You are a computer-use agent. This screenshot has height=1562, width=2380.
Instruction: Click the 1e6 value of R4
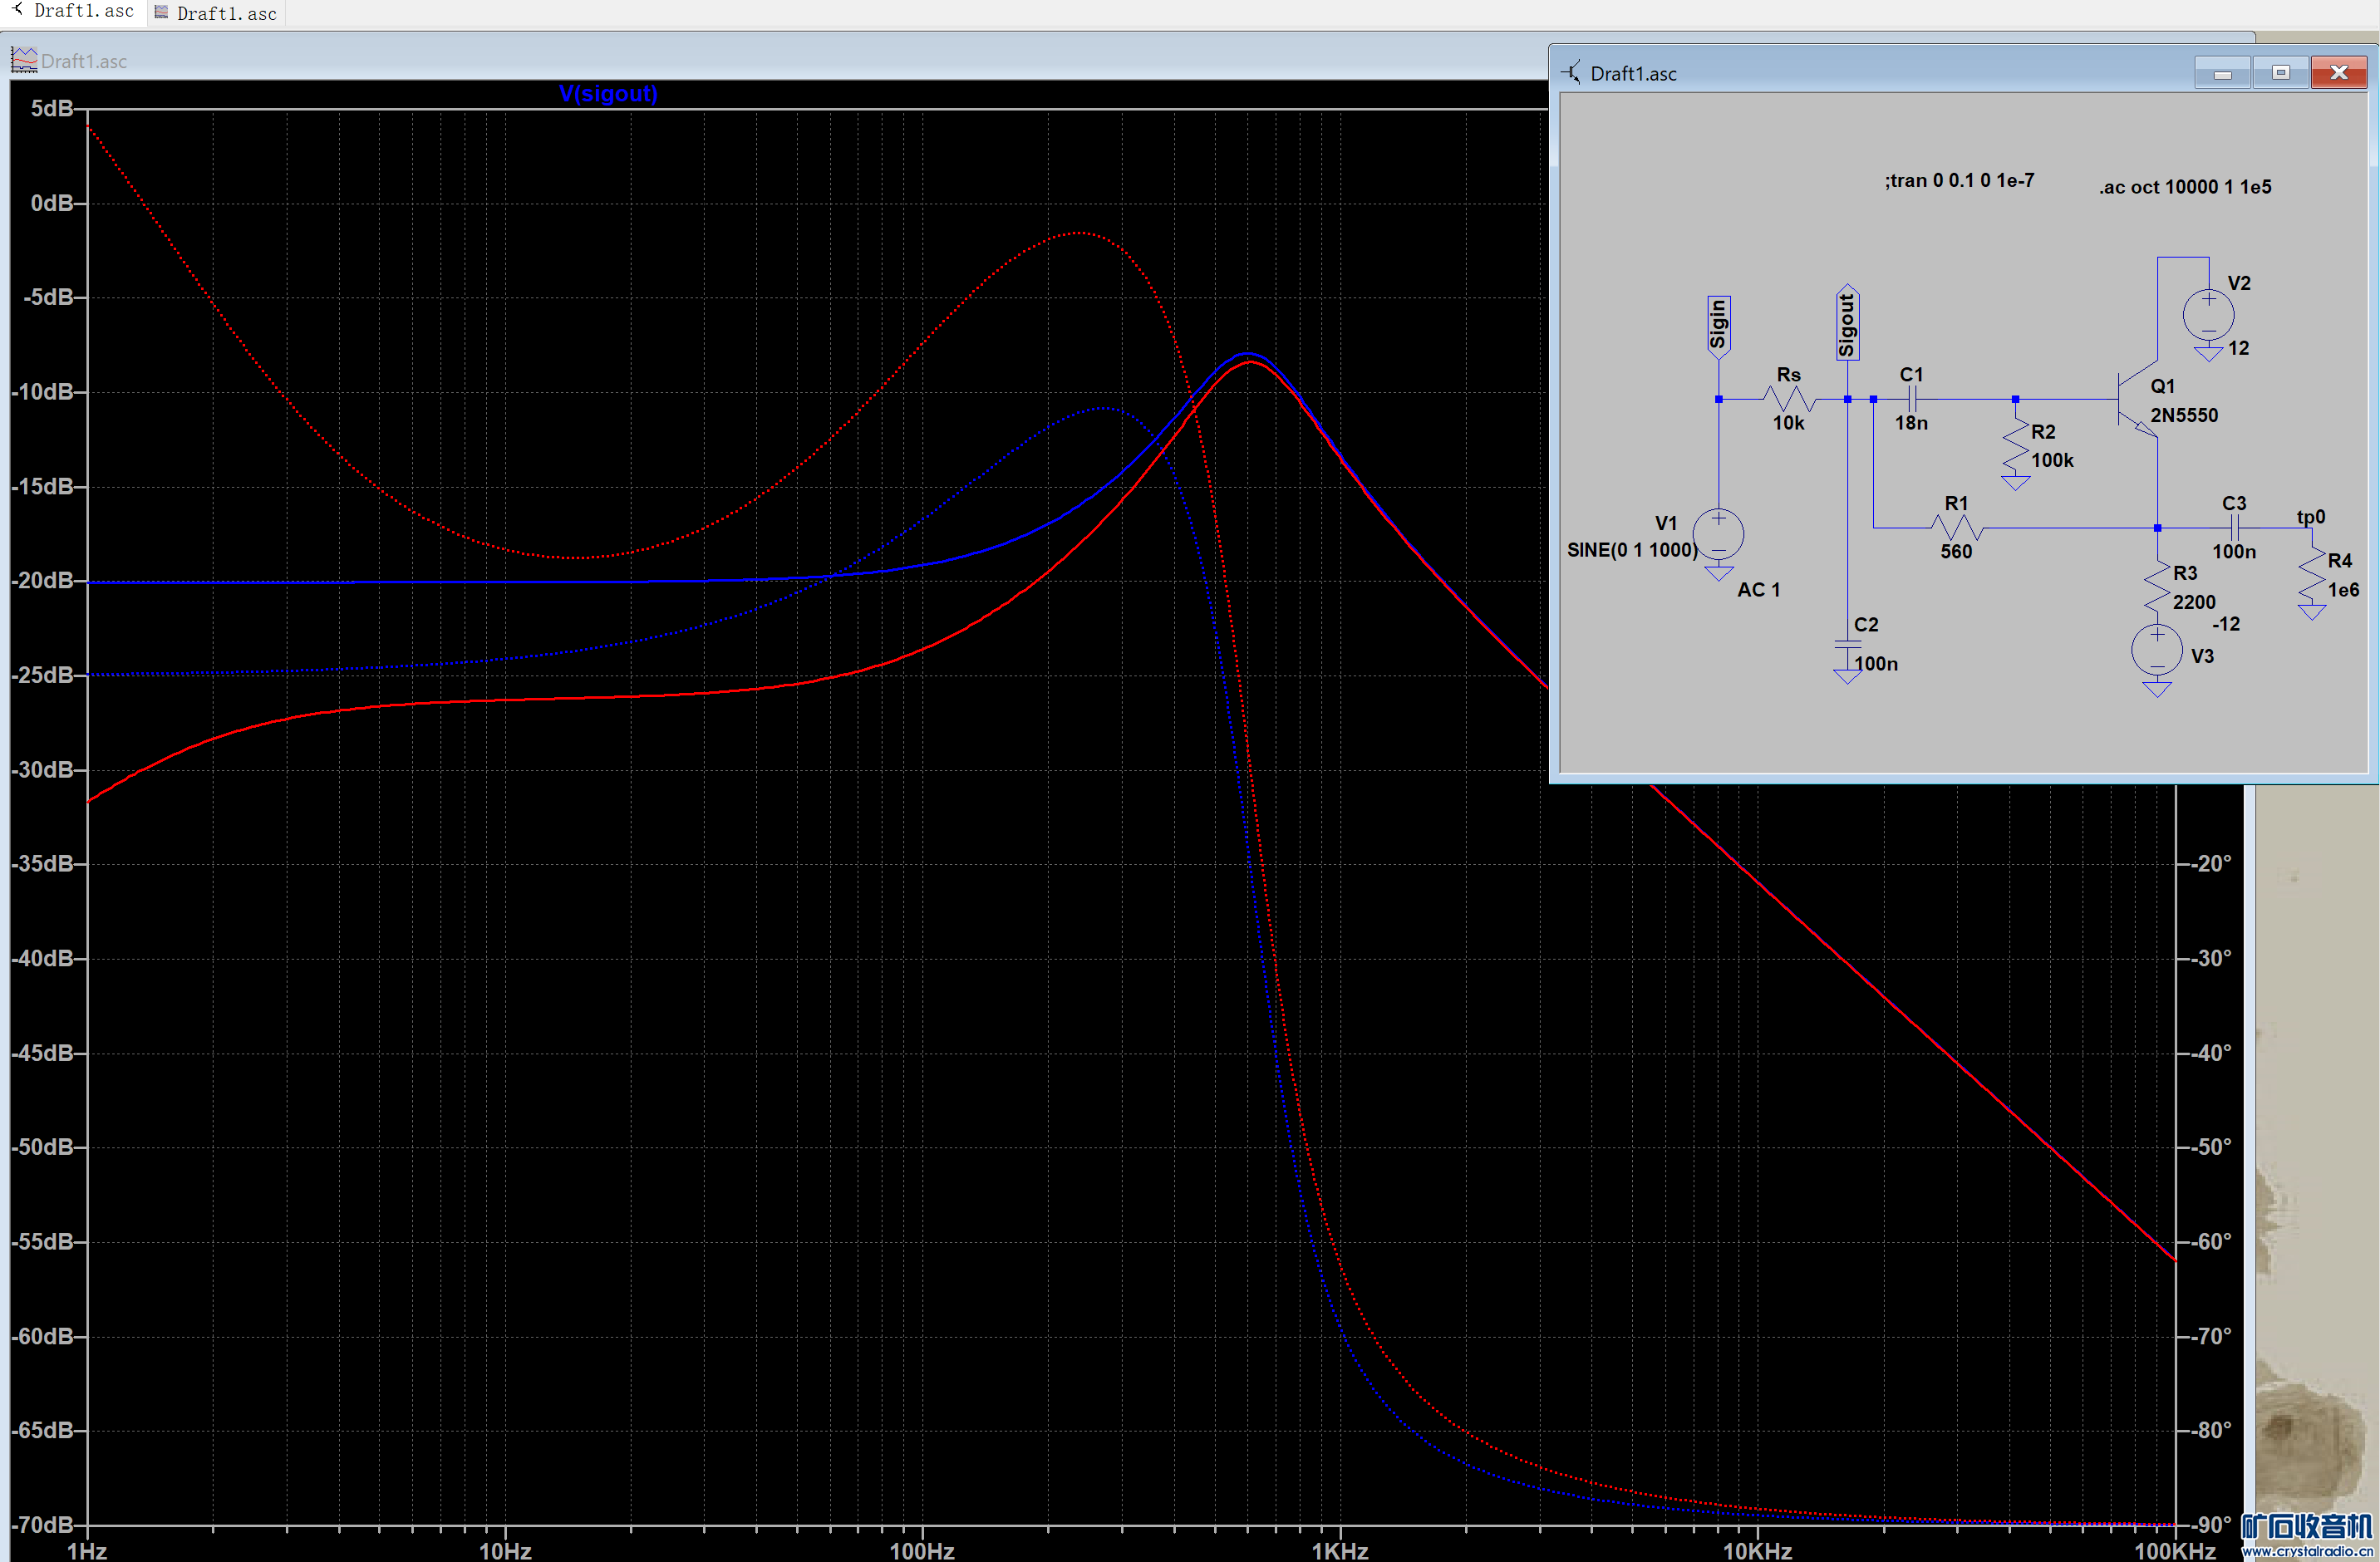(2343, 590)
